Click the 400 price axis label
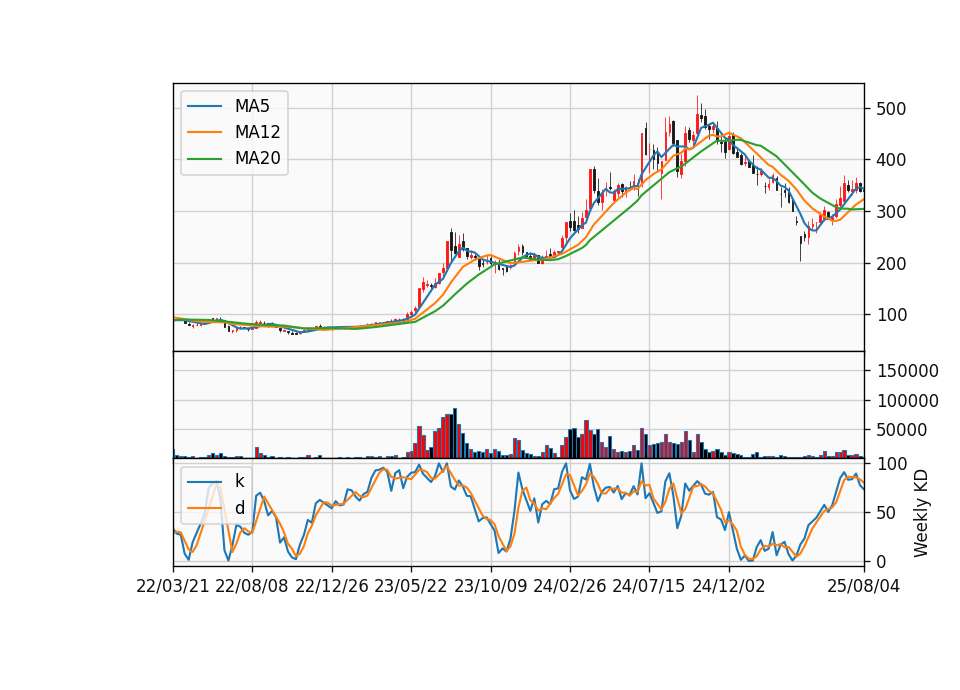Image resolution: width=960 pixels, height=690 pixels. 891,160
